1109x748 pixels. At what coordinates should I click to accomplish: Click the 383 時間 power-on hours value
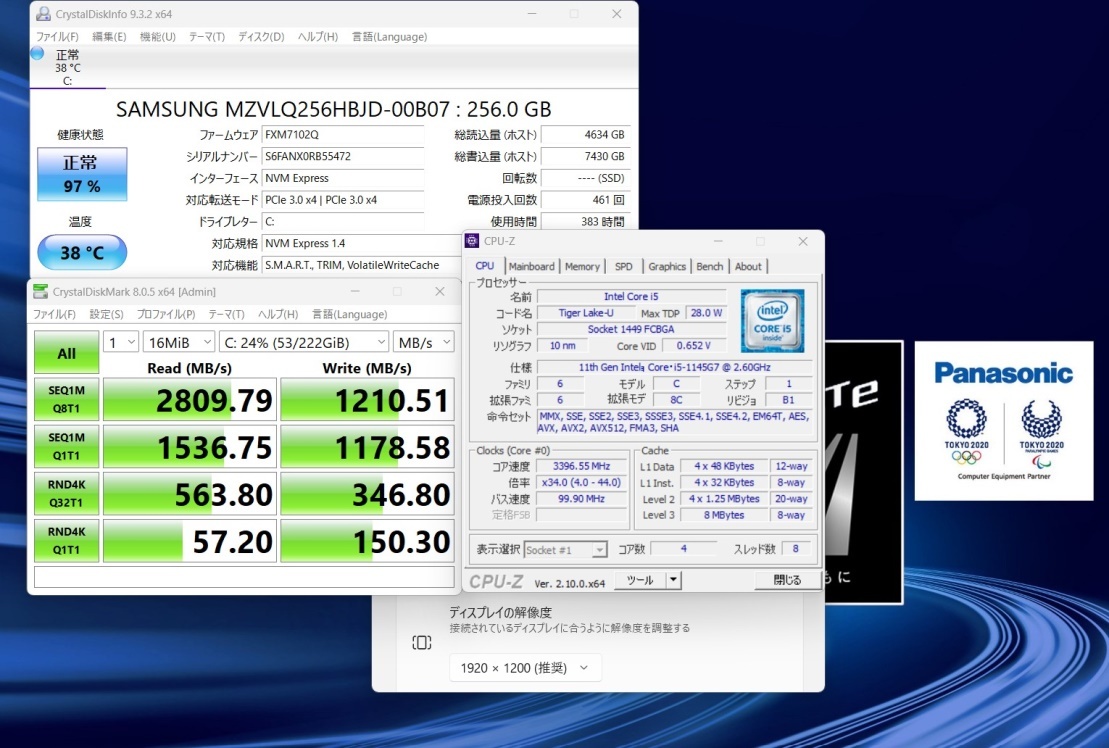(585, 222)
